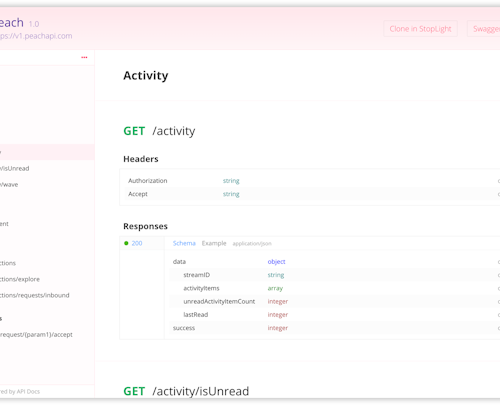This screenshot has width=500, height=405.
Task: Open the sidebar three-dots menu icon
Action: pyautogui.click(x=84, y=58)
